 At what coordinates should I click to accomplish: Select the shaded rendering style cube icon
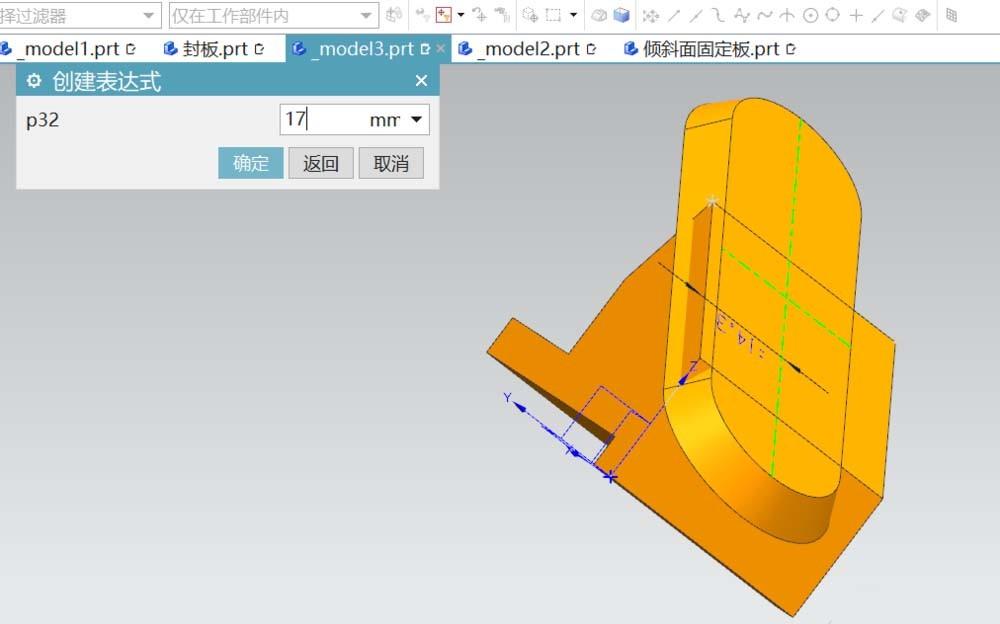click(x=622, y=13)
